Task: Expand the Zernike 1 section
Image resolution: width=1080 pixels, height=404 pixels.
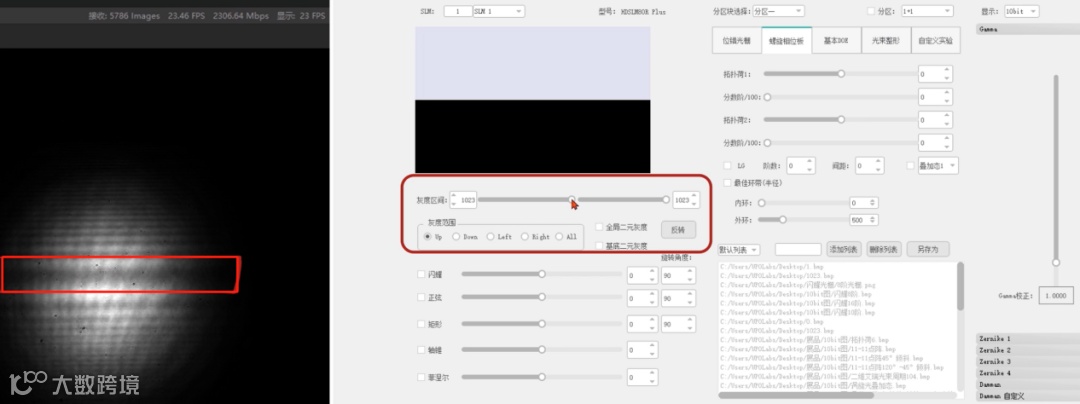Action: [x=1028, y=339]
